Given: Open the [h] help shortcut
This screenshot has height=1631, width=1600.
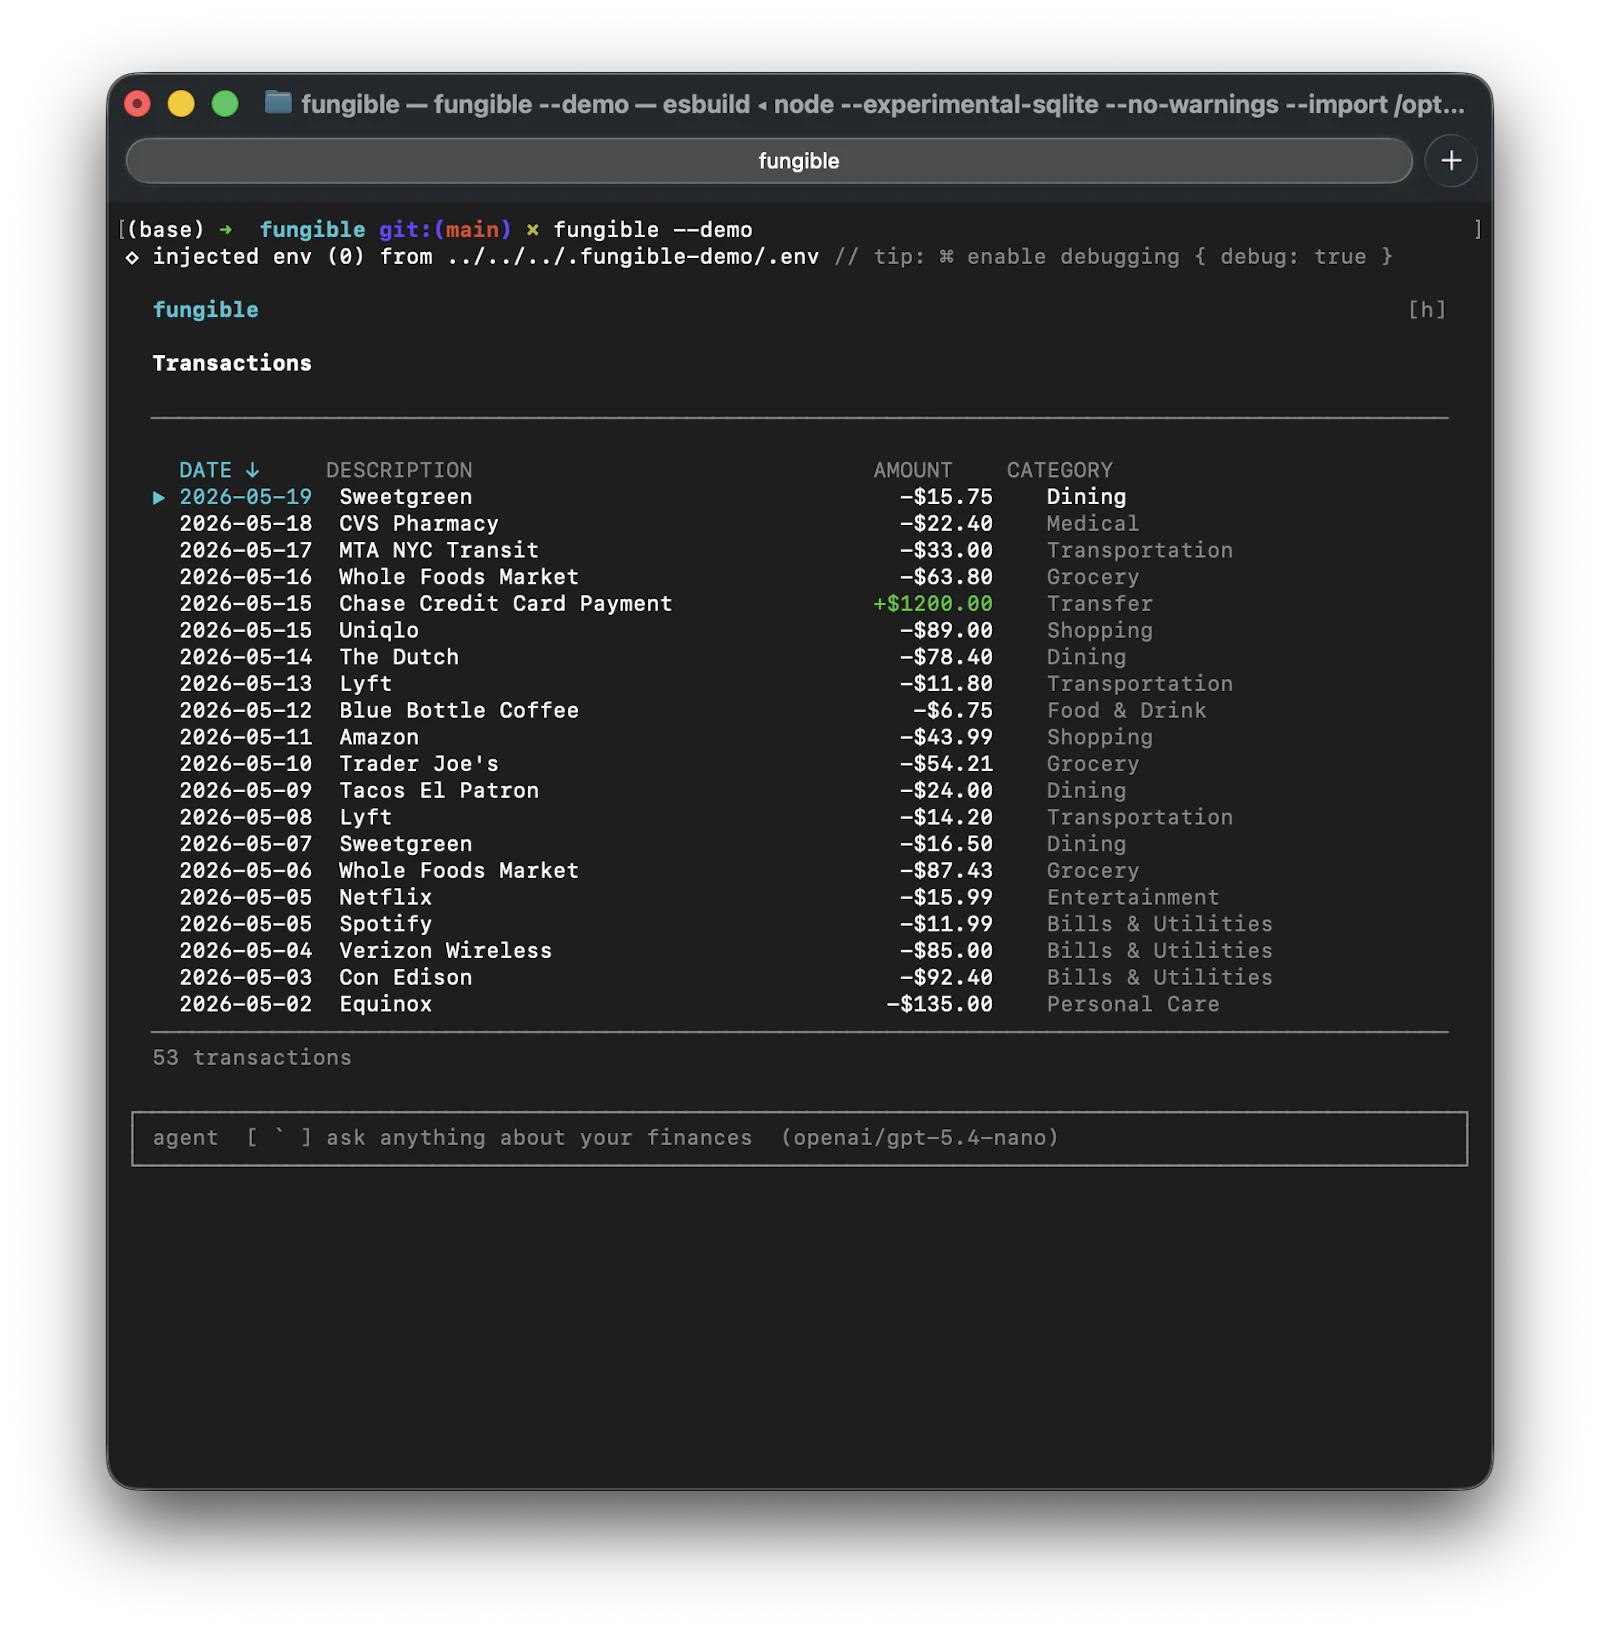Looking at the screenshot, I should click(x=1426, y=309).
